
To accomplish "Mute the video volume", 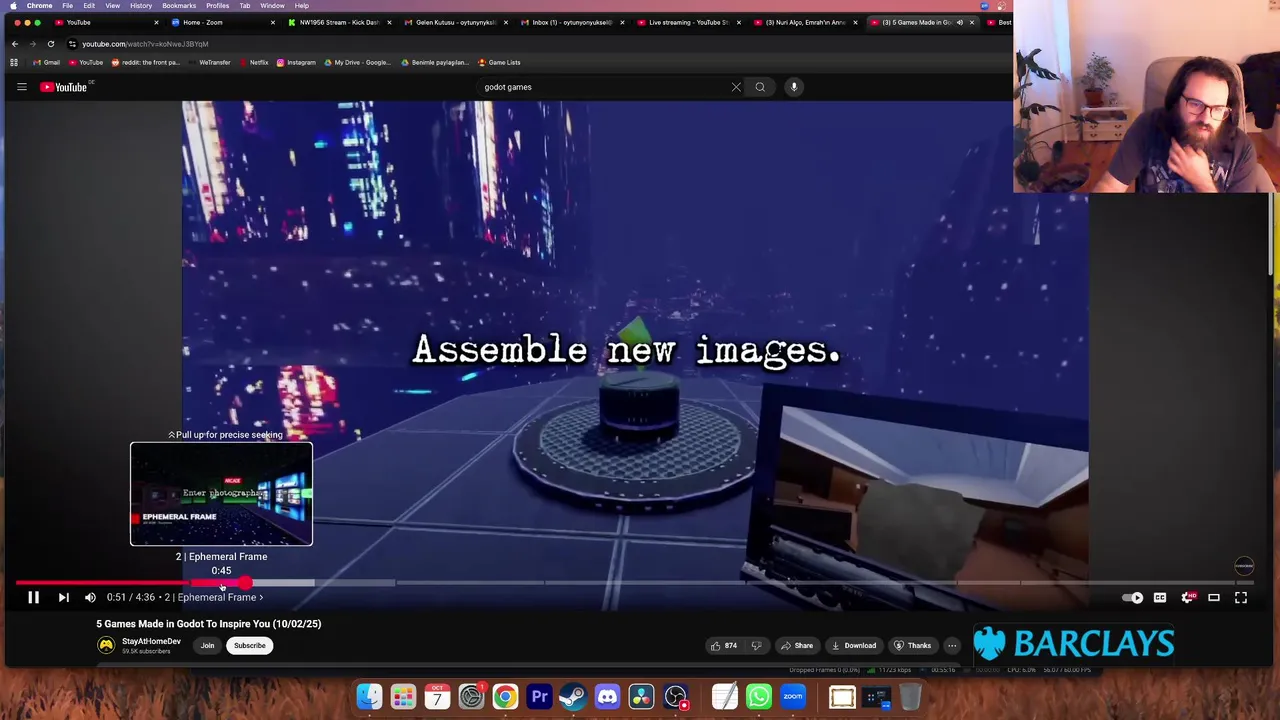I will click(x=90, y=597).
